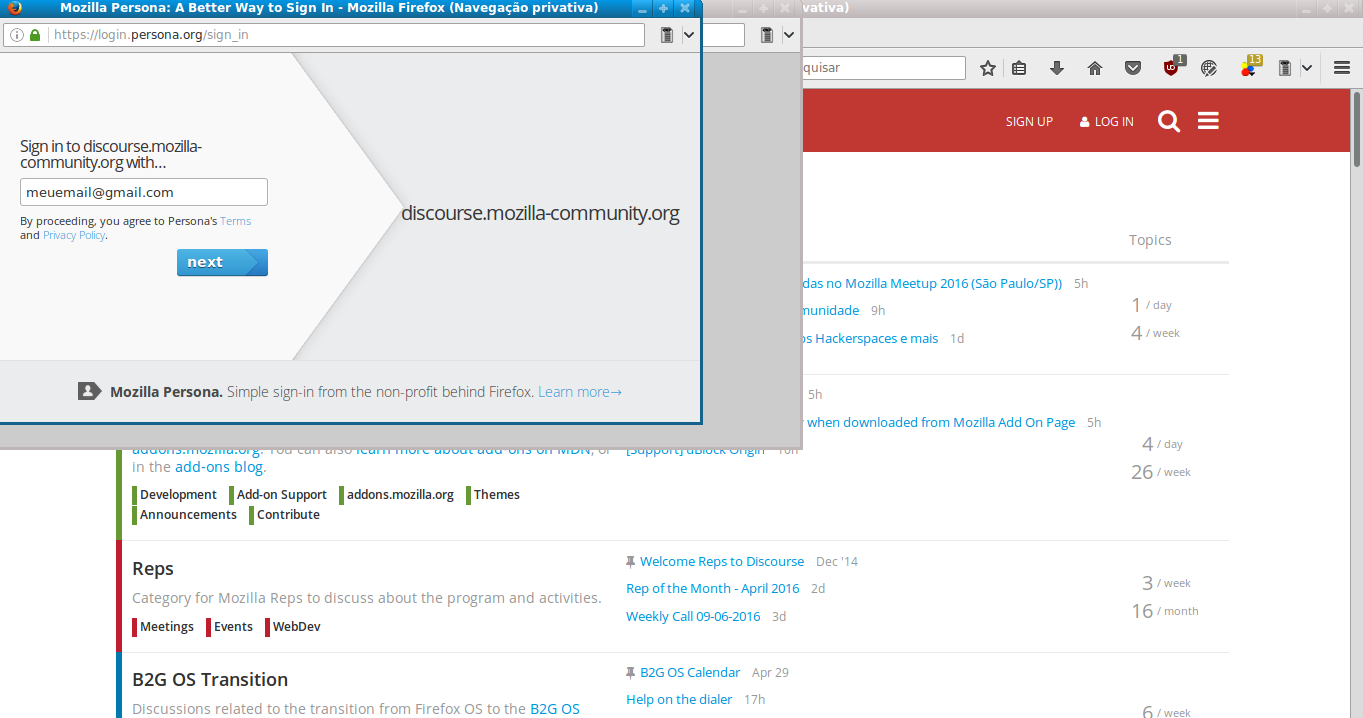1363x718 pixels.
Task: Click the clipboard extension icon in the middle gray window
Action: coord(767,35)
